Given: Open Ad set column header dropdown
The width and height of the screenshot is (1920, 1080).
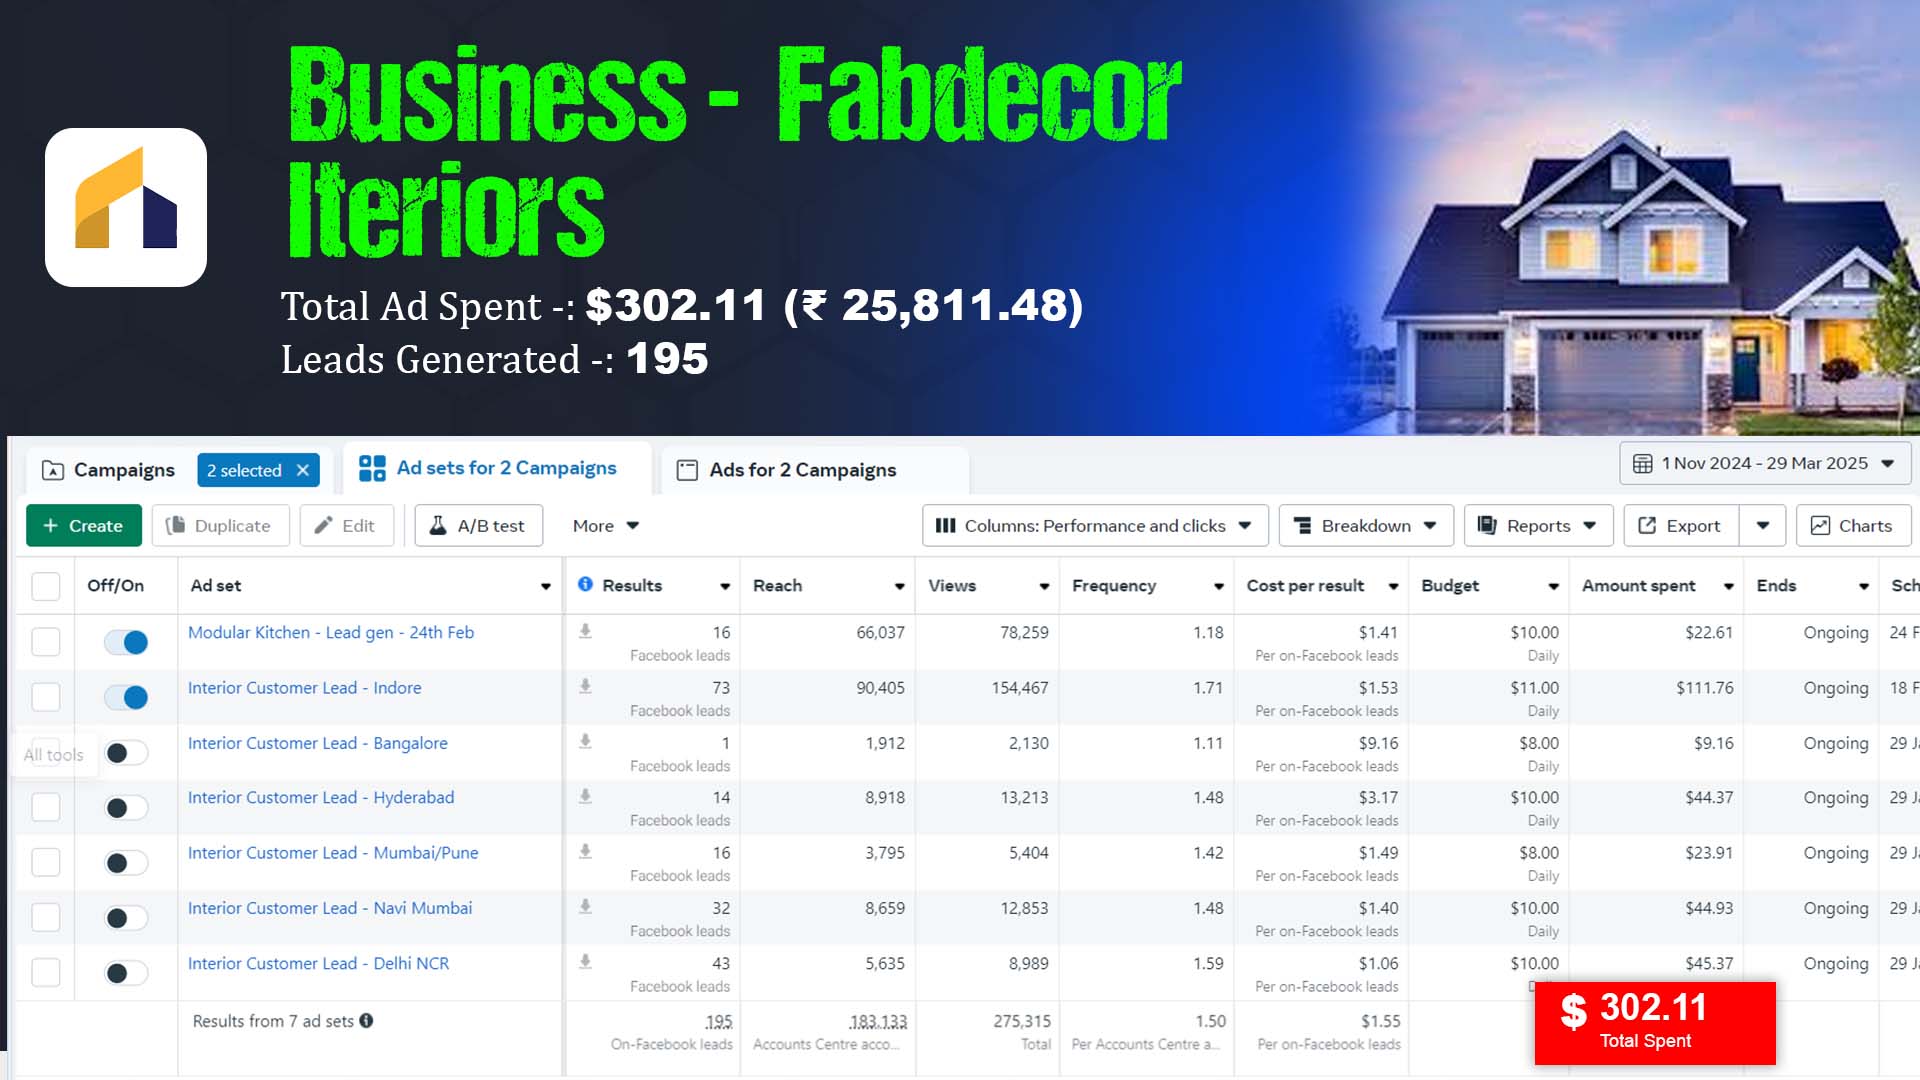Looking at the screenshot, I should pos(546,587).
